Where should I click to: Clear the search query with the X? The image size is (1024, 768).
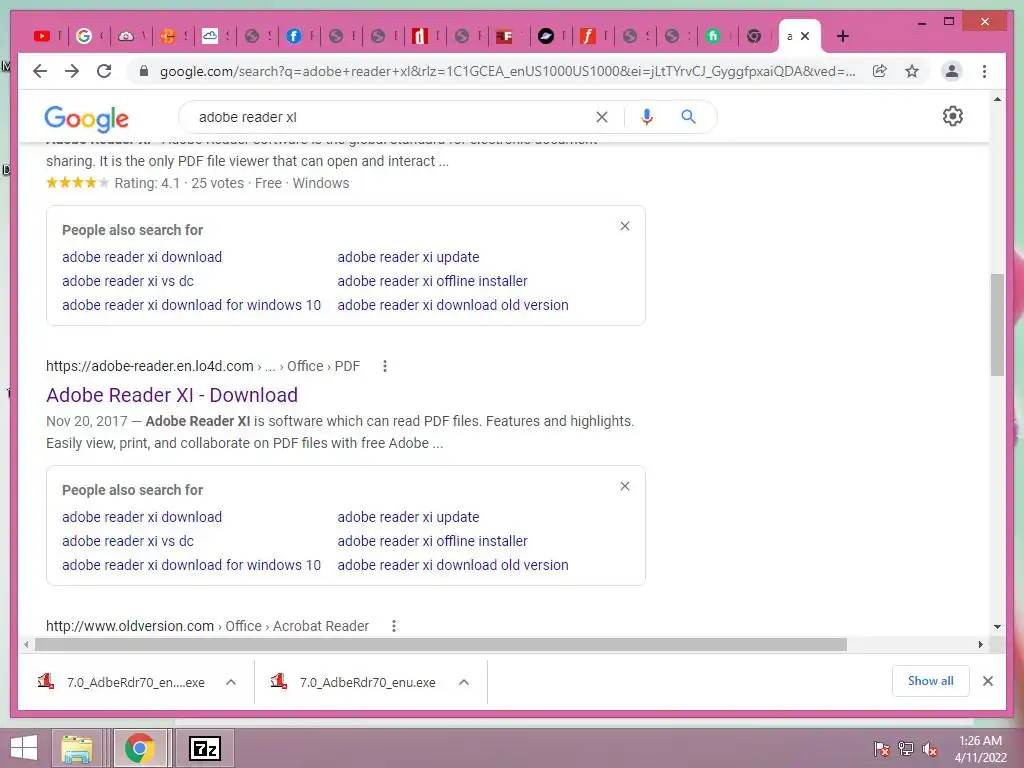pyautogui.click(x=601, y=117)
